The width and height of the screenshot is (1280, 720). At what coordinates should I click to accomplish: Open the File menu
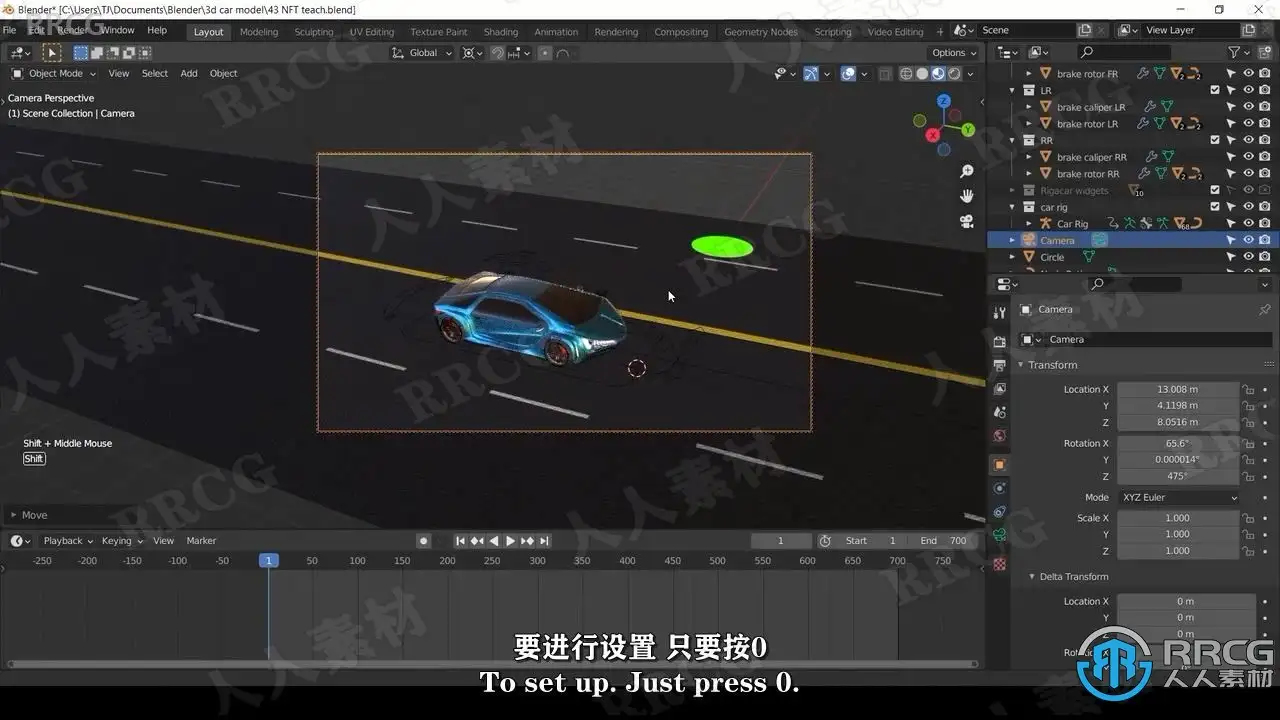pos(9,31)
